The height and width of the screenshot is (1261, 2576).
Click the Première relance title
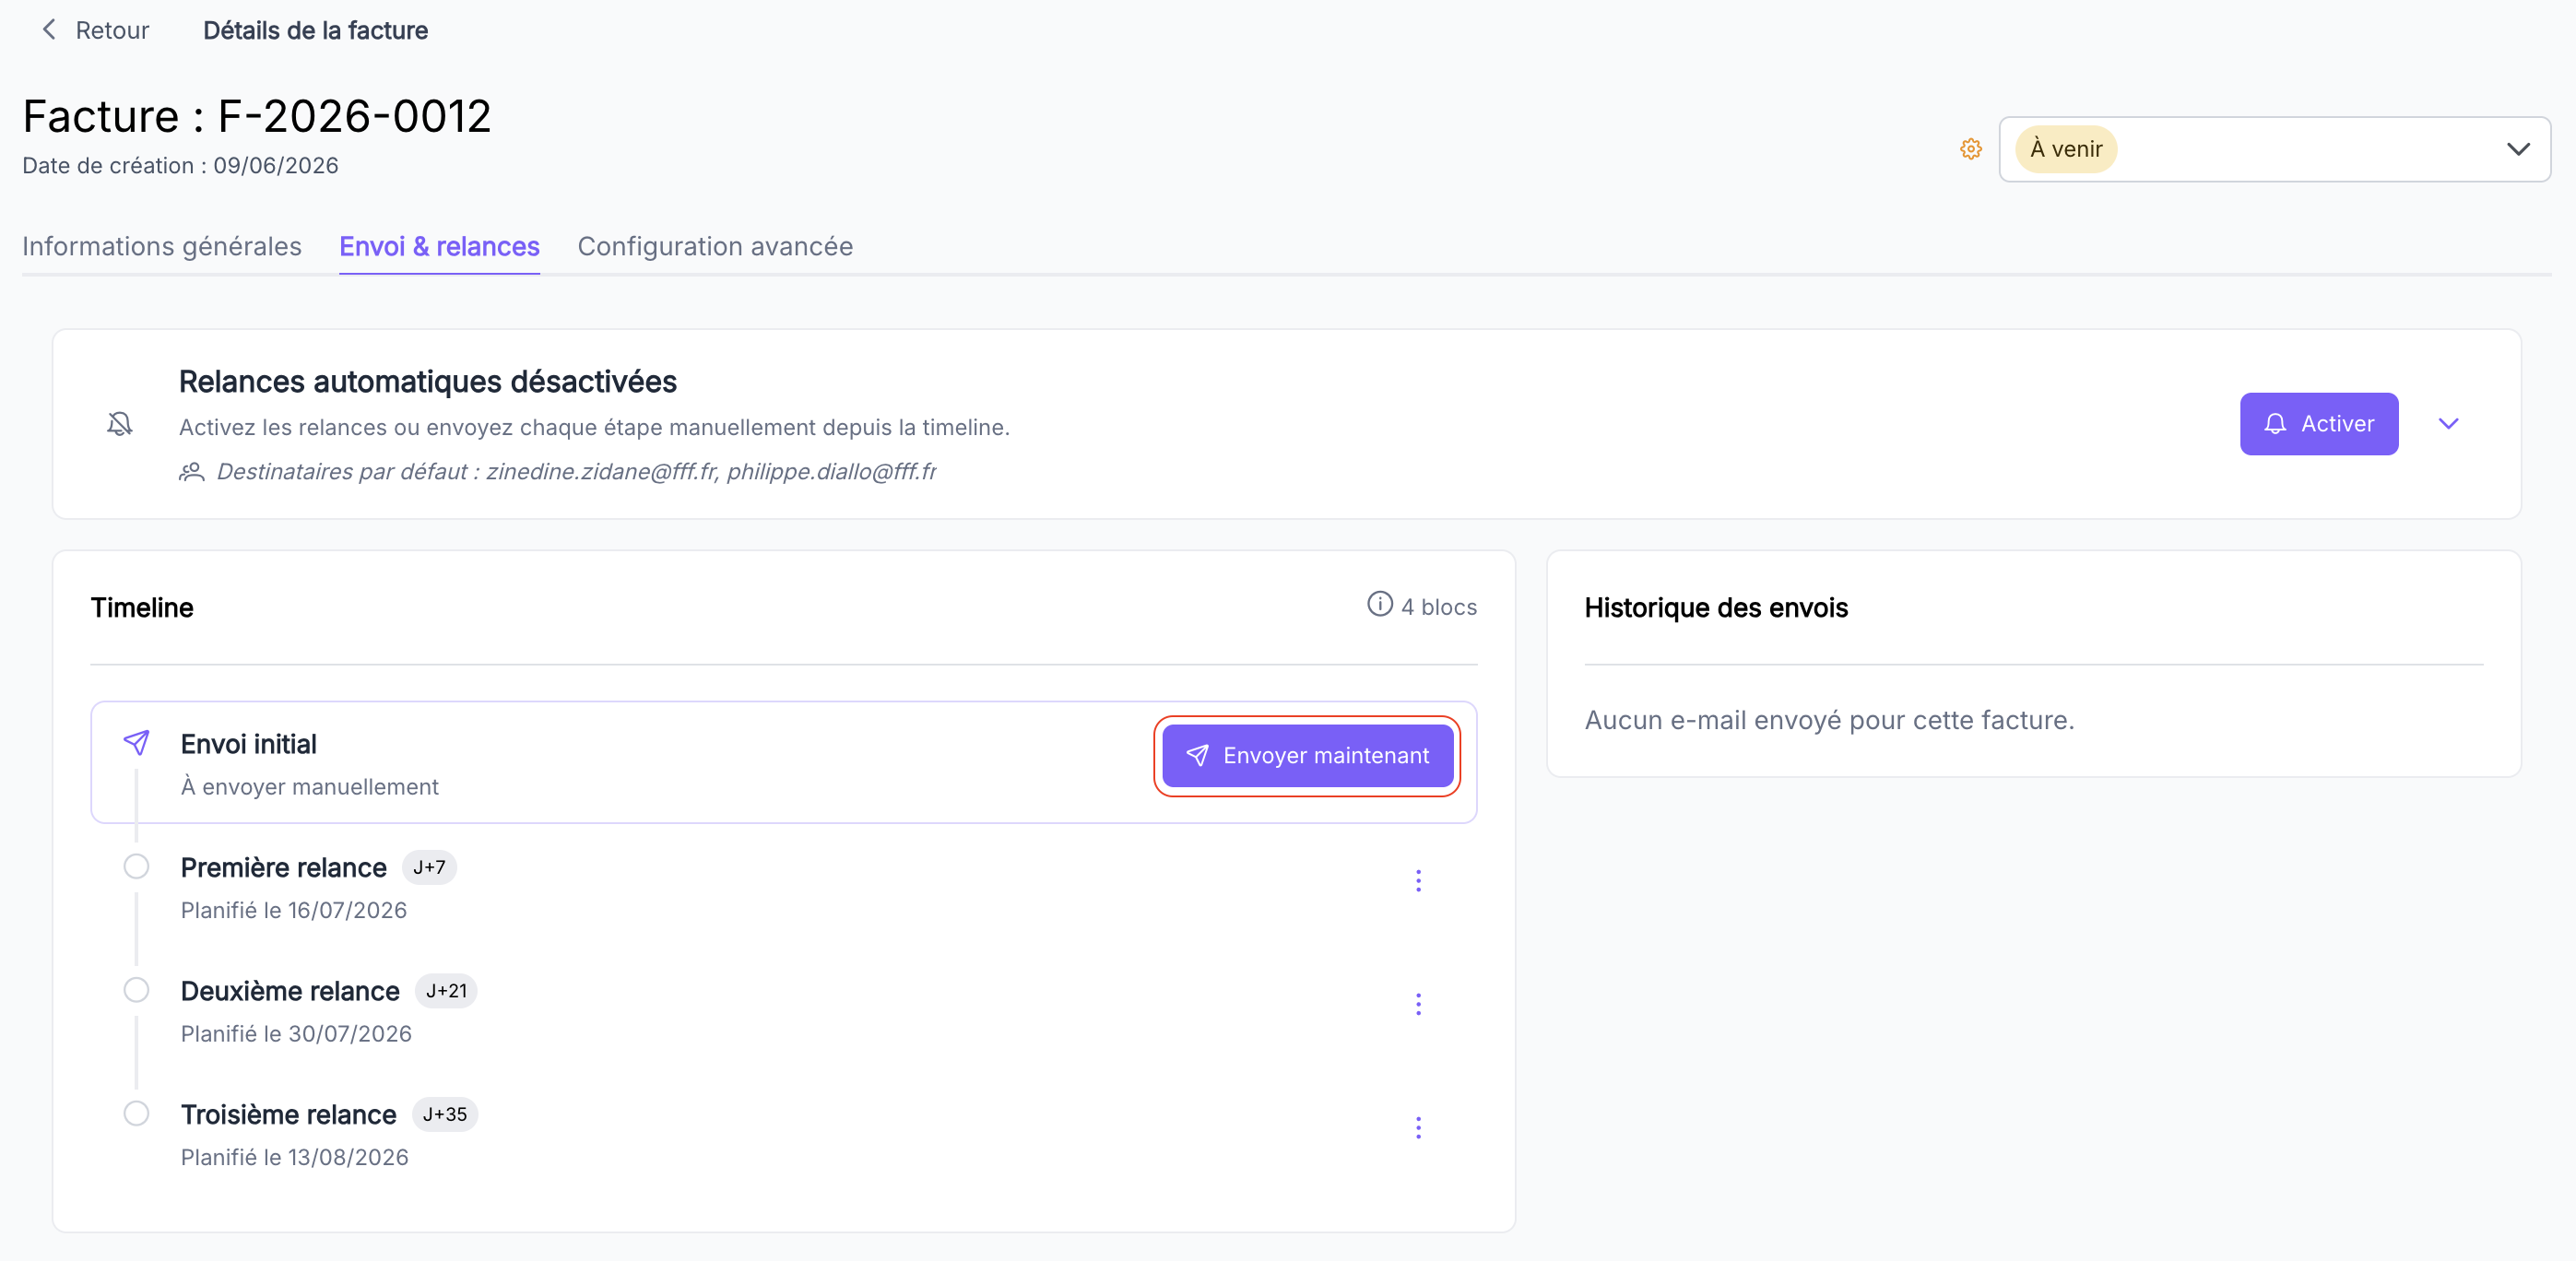(284, 867)
